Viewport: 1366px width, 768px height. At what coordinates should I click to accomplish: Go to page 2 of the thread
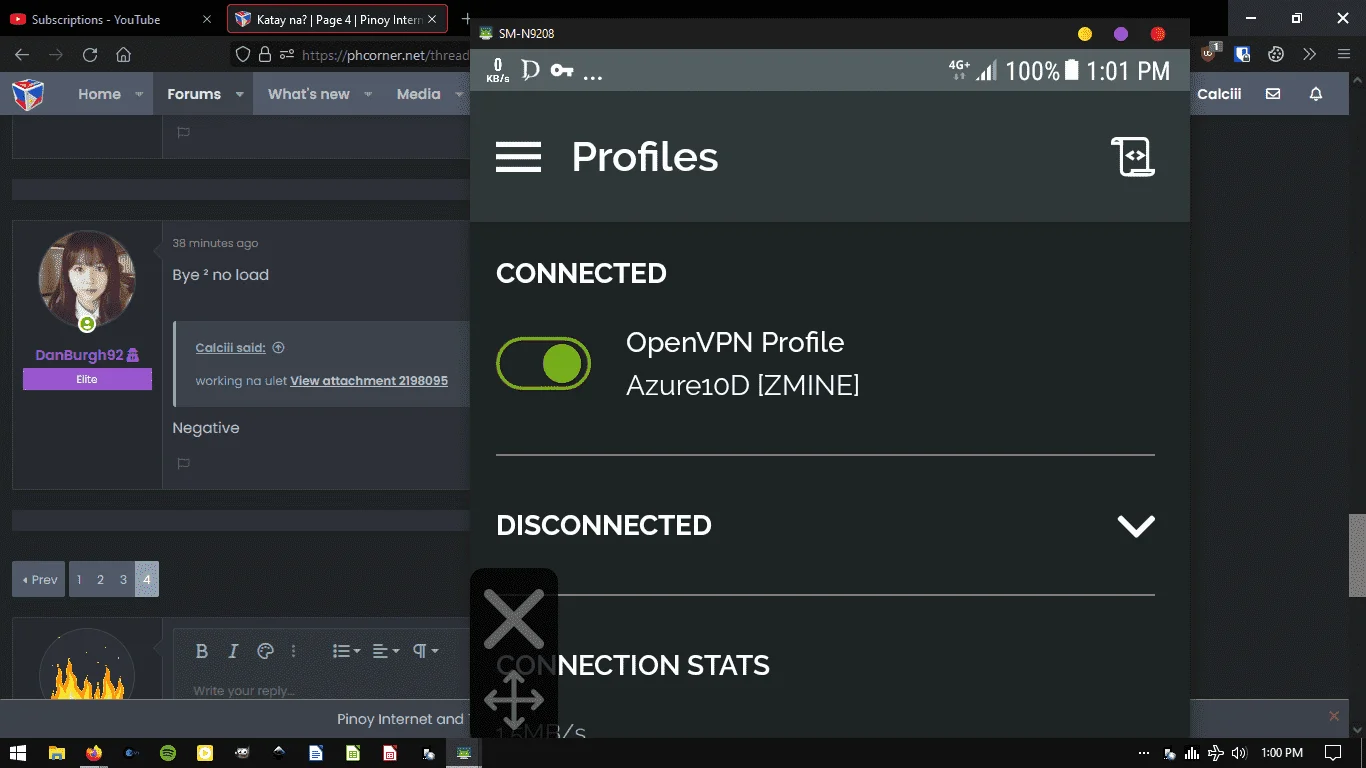click(101, 579)
